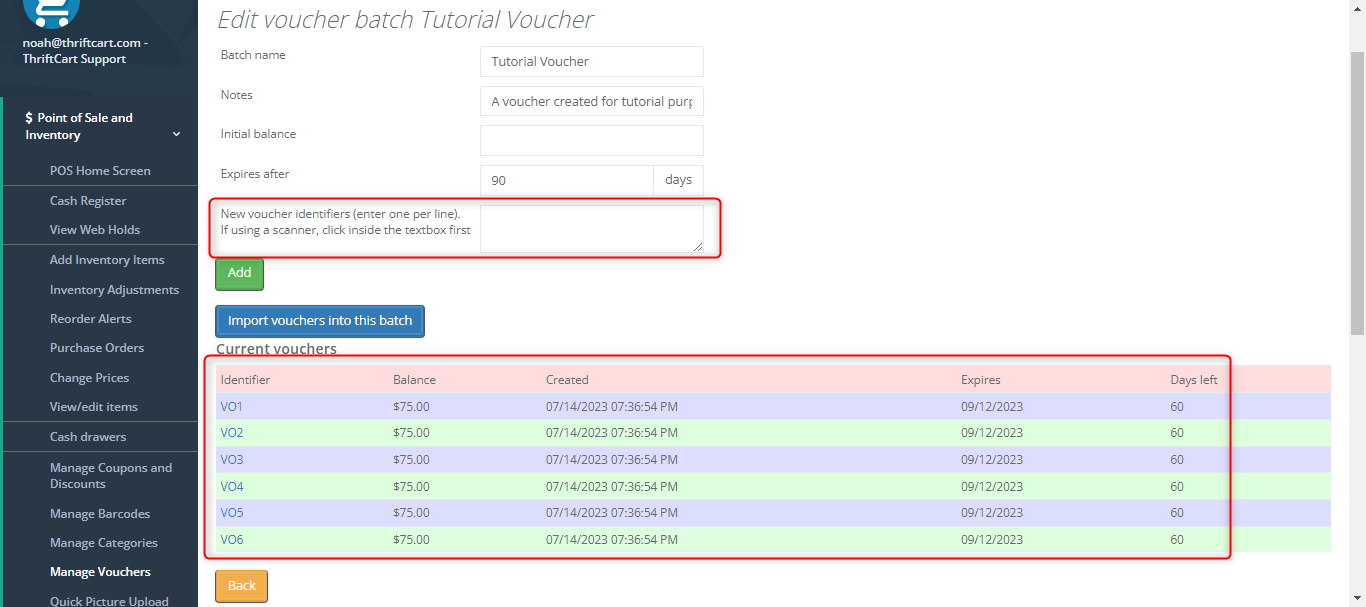Open Manage Coupons and Discounts
This screenshot has width=1366, height=607.
click(111, 475)
